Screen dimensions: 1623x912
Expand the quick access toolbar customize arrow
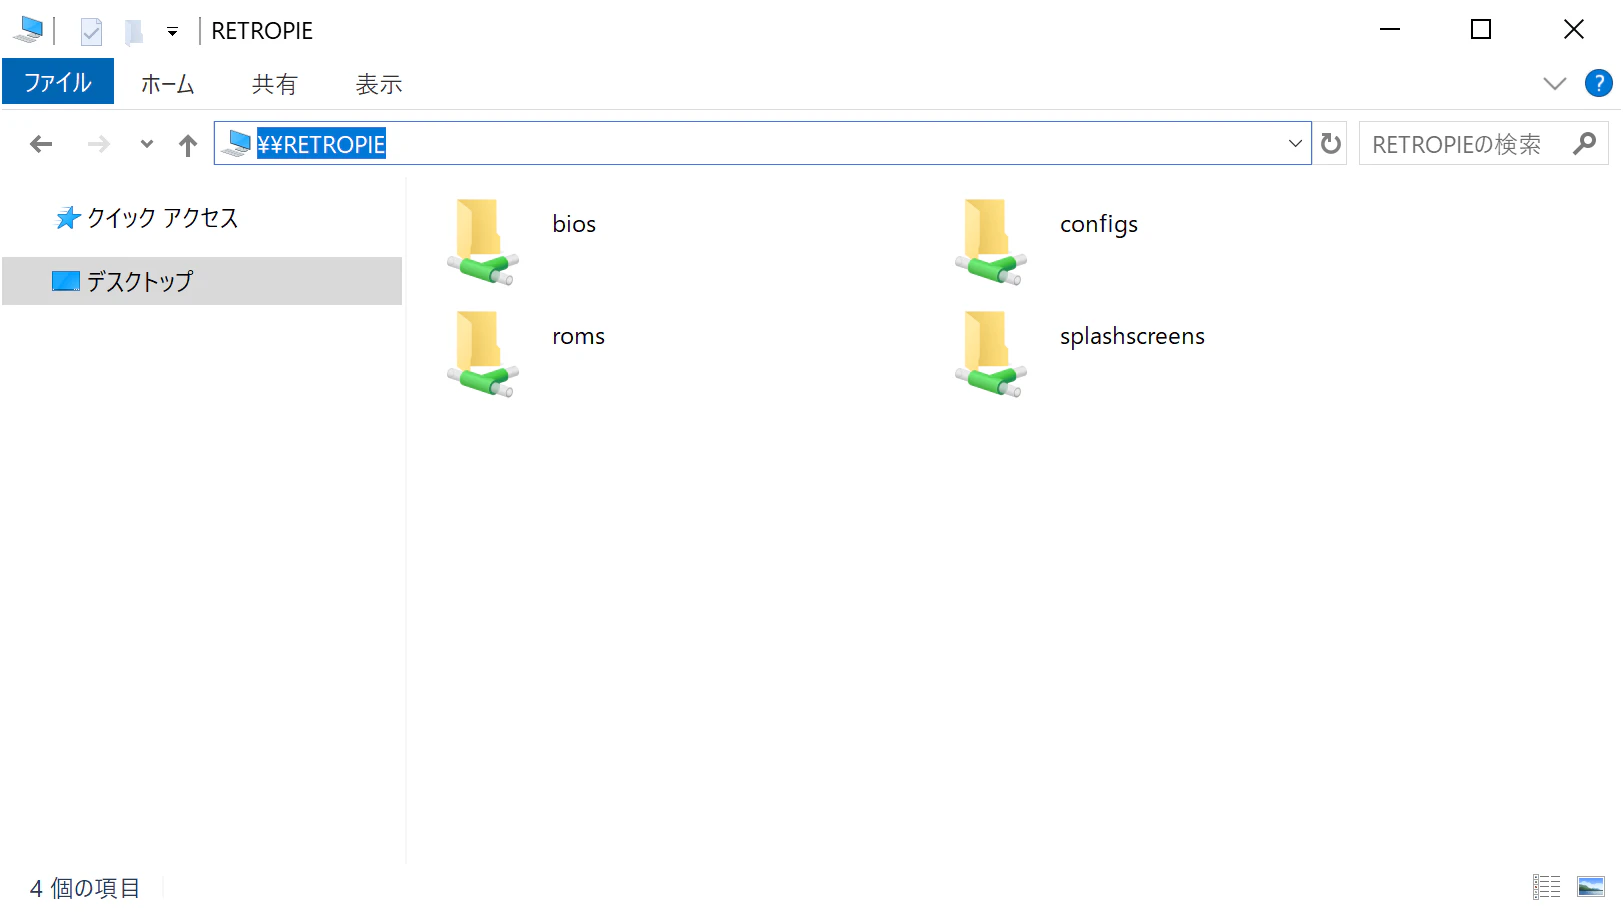tap(172, 32)
